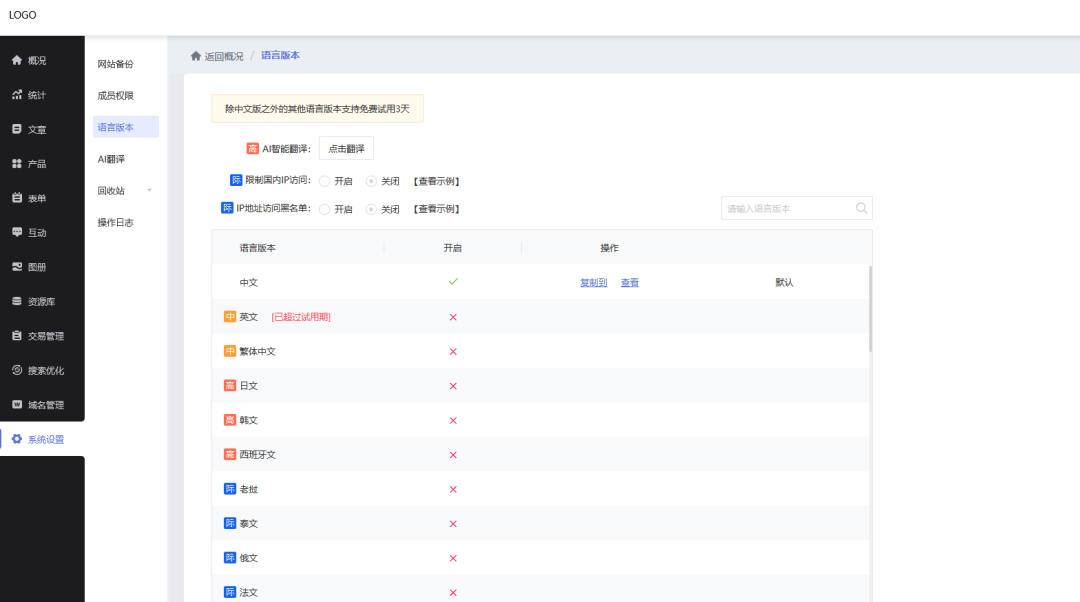The height and width of the screenshot is (602, 1080).
Task: Select 开启 for 限制国内IP访问
Action: (x=324, y=181)
